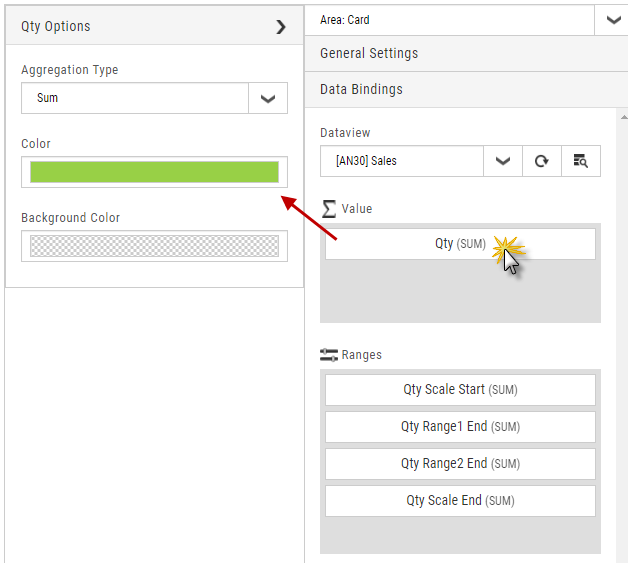Refresh the dataview with the reload icon

[542, 161]
